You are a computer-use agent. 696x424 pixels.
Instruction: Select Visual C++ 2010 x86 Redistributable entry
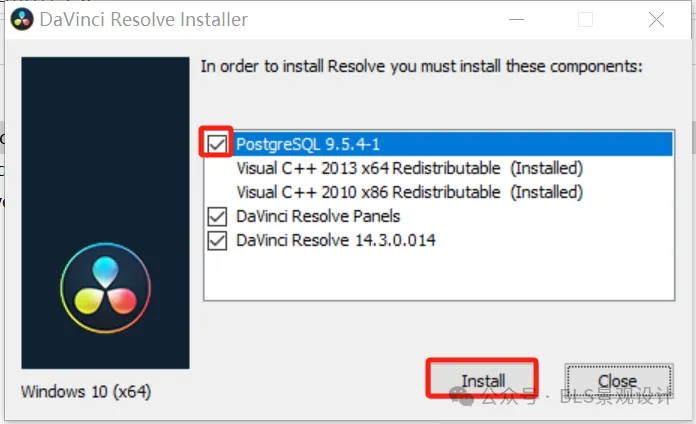coord(409,192)
